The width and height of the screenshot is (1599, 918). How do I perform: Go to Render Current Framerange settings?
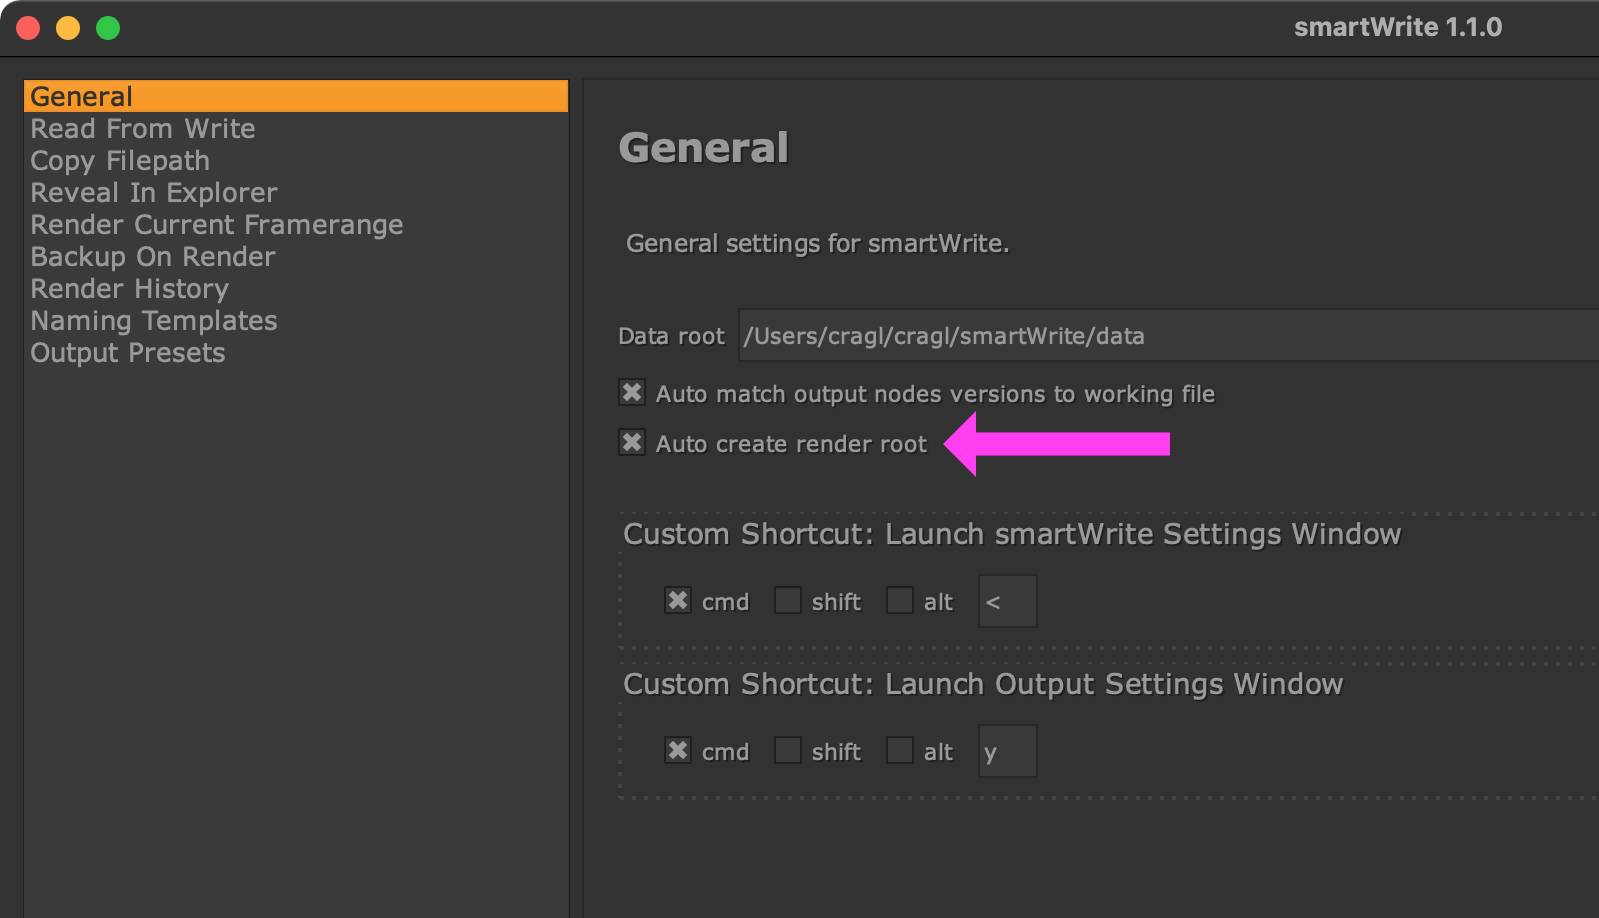[216, 225]
